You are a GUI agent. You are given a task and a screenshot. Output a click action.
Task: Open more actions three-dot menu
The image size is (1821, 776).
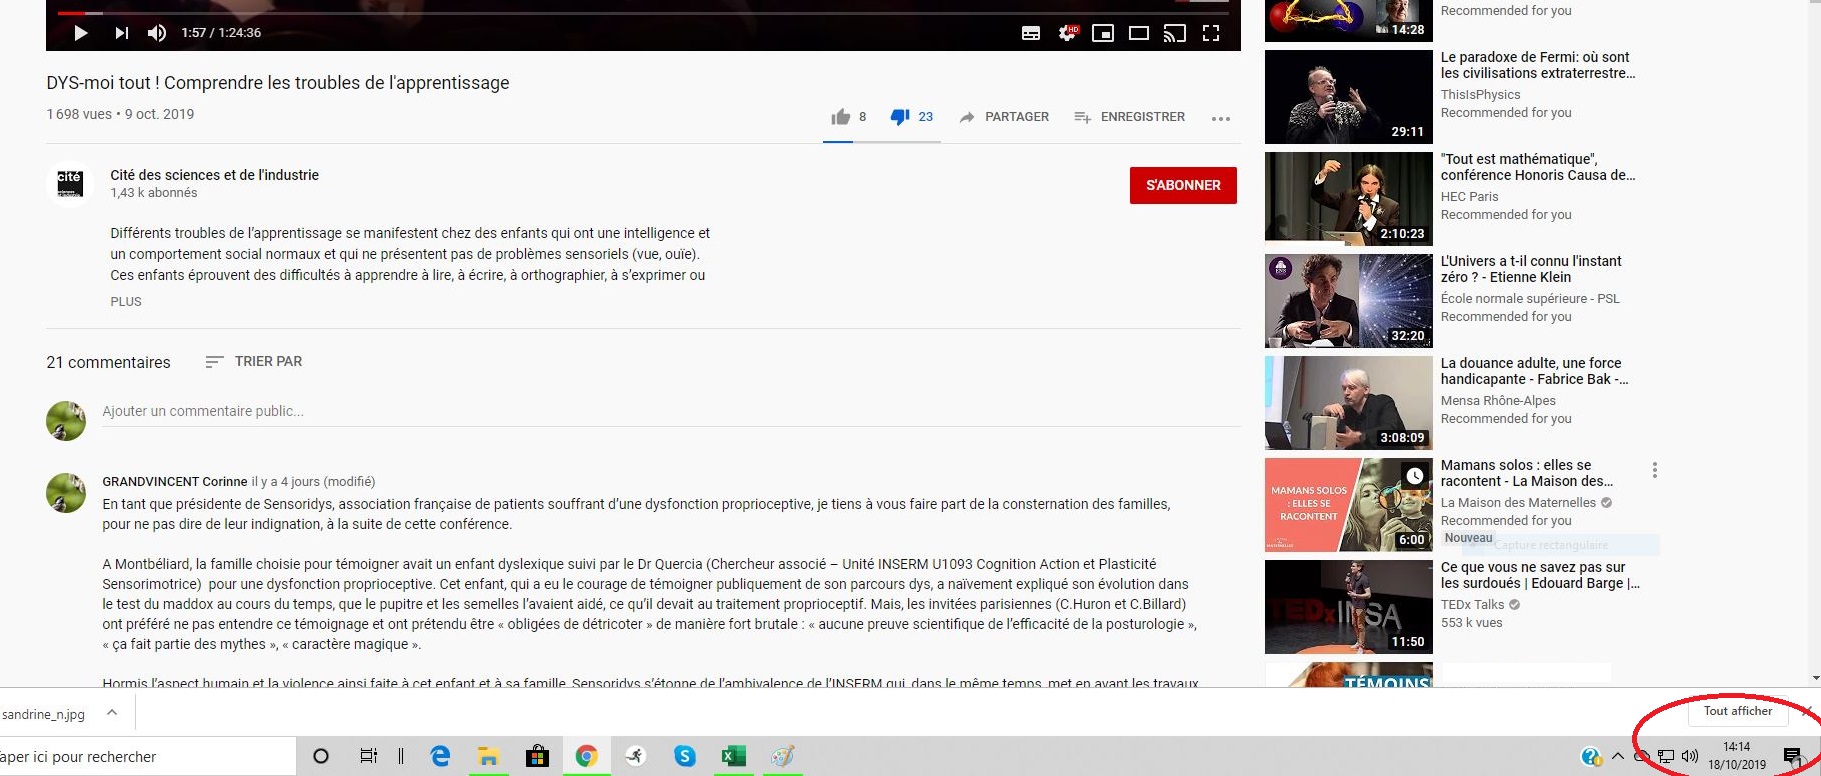pos(1221,118)
